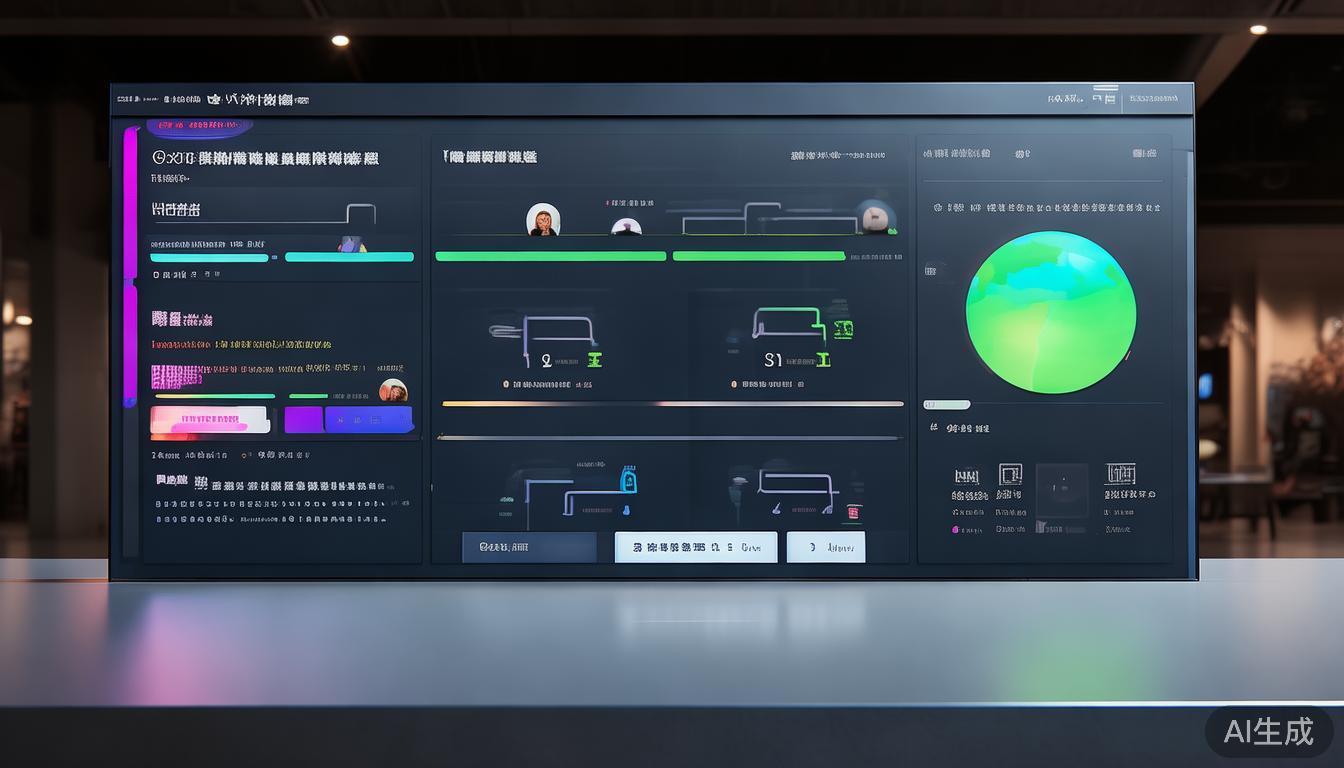Click the round profile photo in the left panel

coord(393,390)
